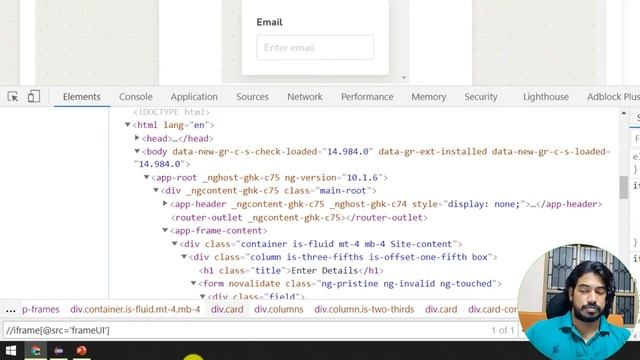Select the first div.card breadcrumb

point(227,309)
